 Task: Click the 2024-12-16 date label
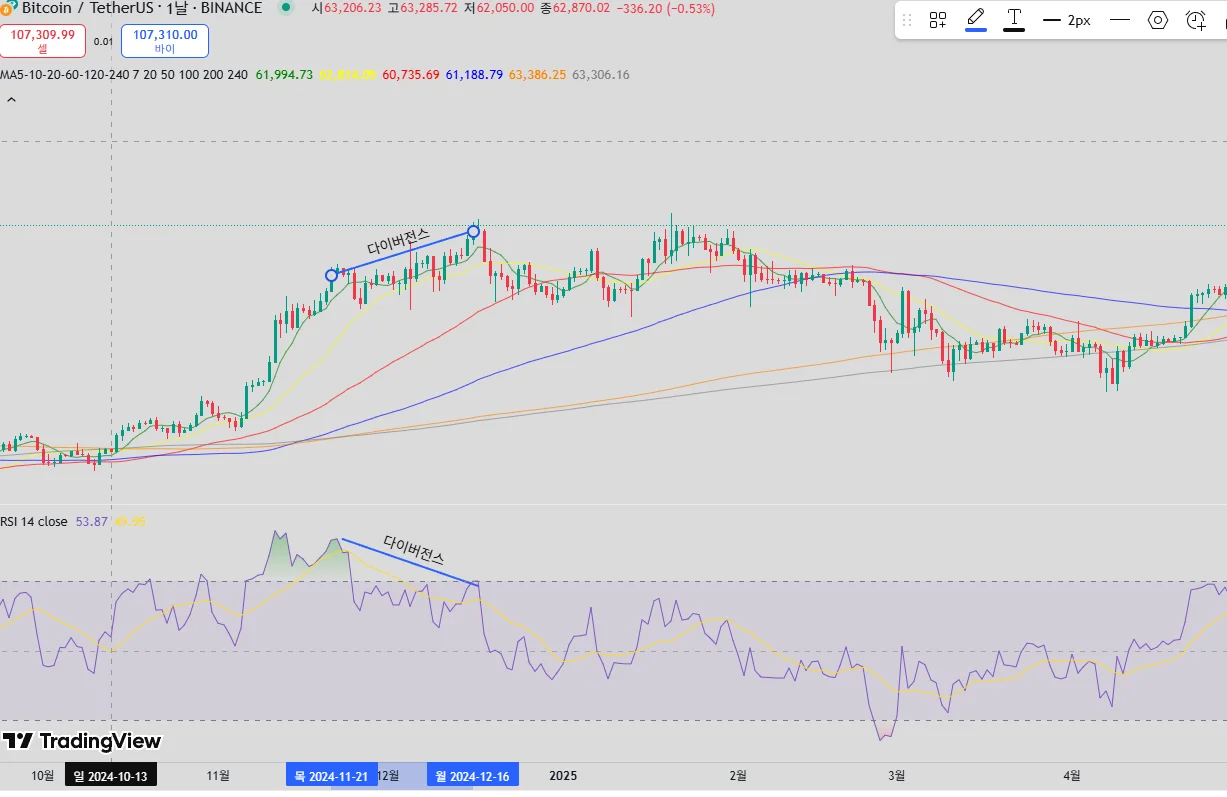point(473,776)
